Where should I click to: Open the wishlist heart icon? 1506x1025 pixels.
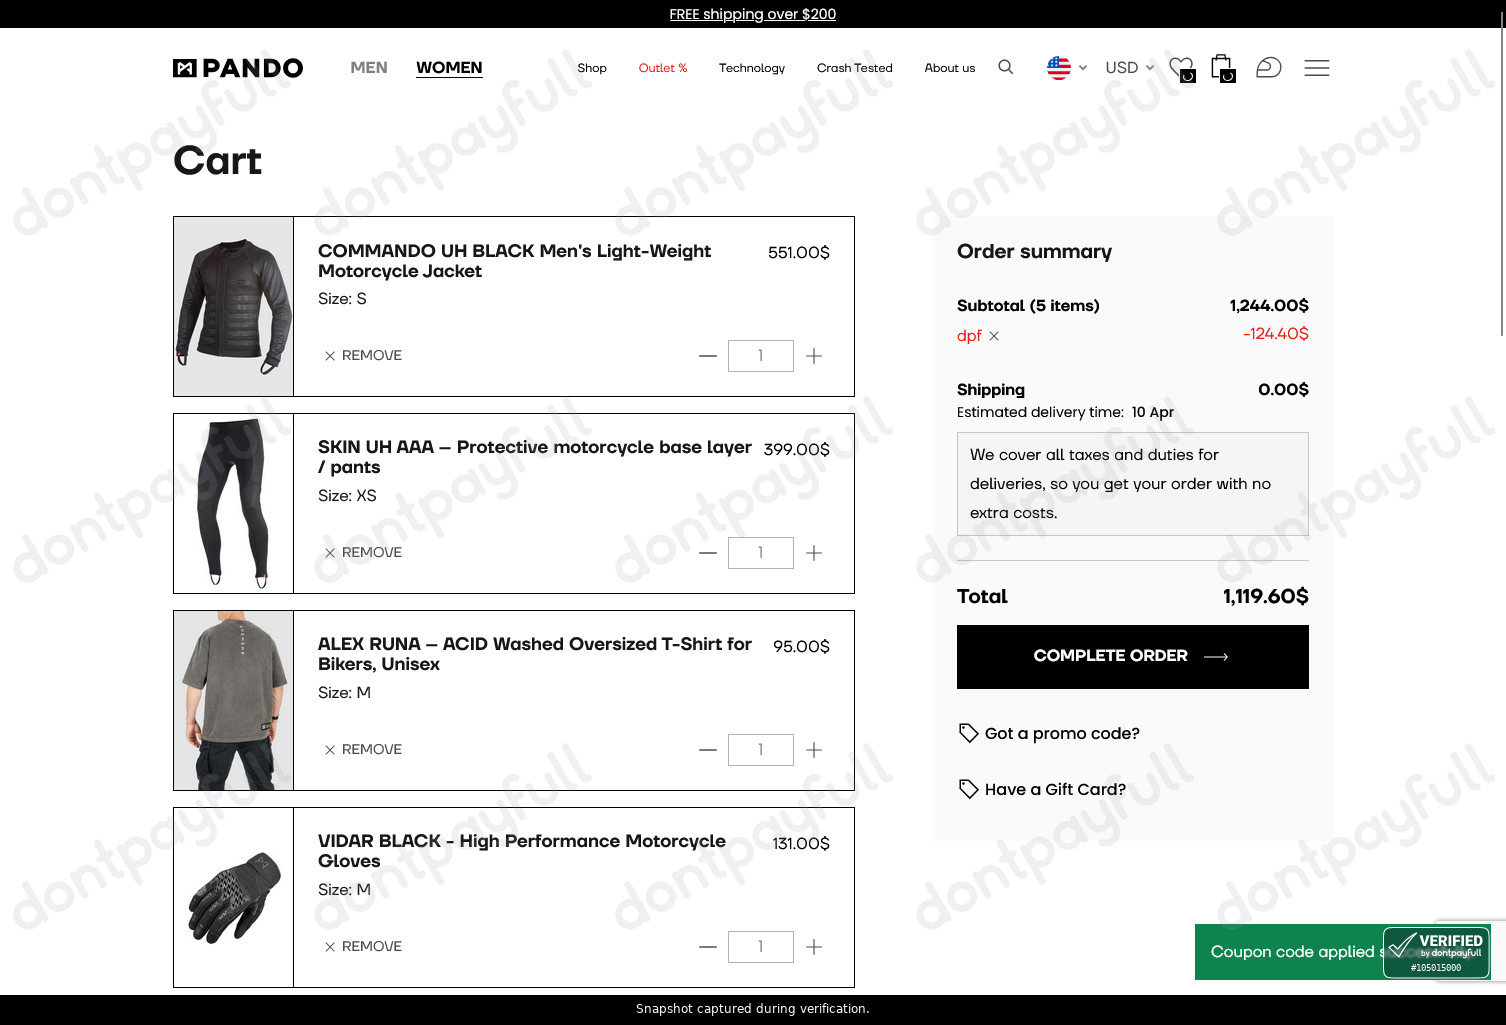click(x=1182, y=68)
